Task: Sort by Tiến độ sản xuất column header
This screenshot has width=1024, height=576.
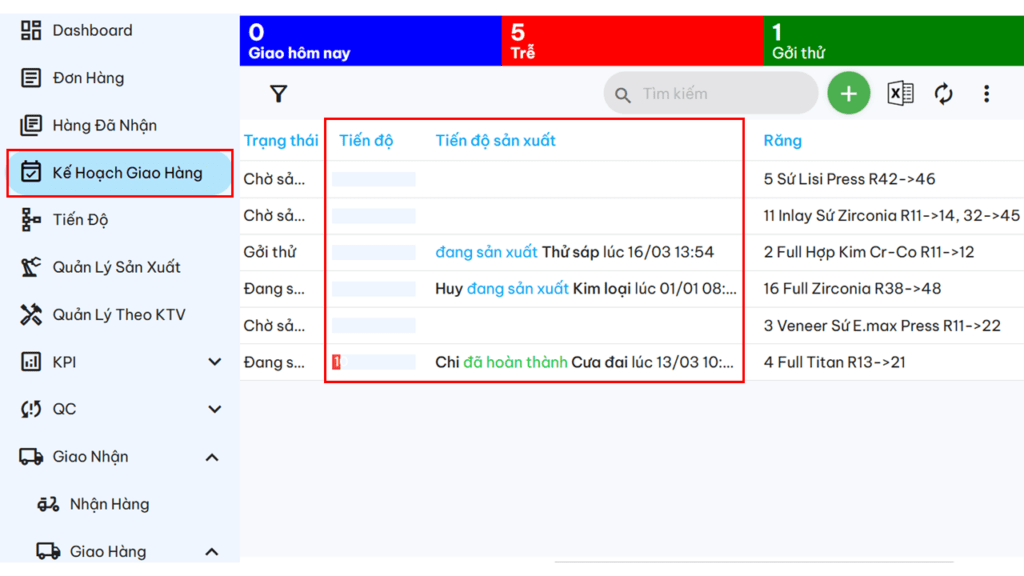Action: click(x=496, y=141)
